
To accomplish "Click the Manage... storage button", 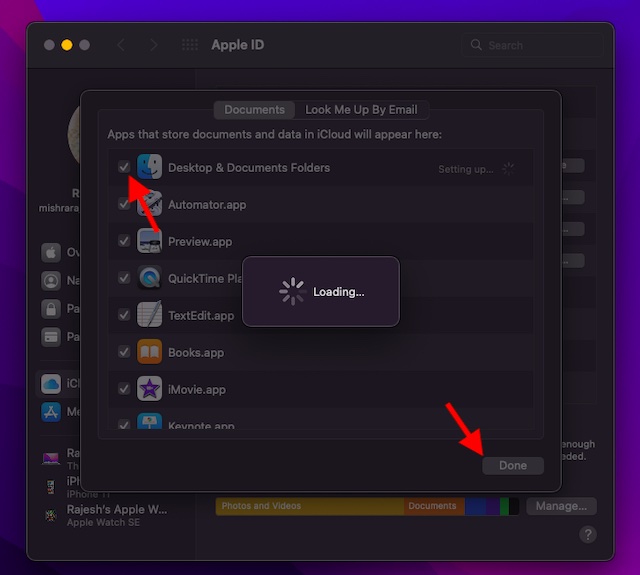I will point(561,506).
